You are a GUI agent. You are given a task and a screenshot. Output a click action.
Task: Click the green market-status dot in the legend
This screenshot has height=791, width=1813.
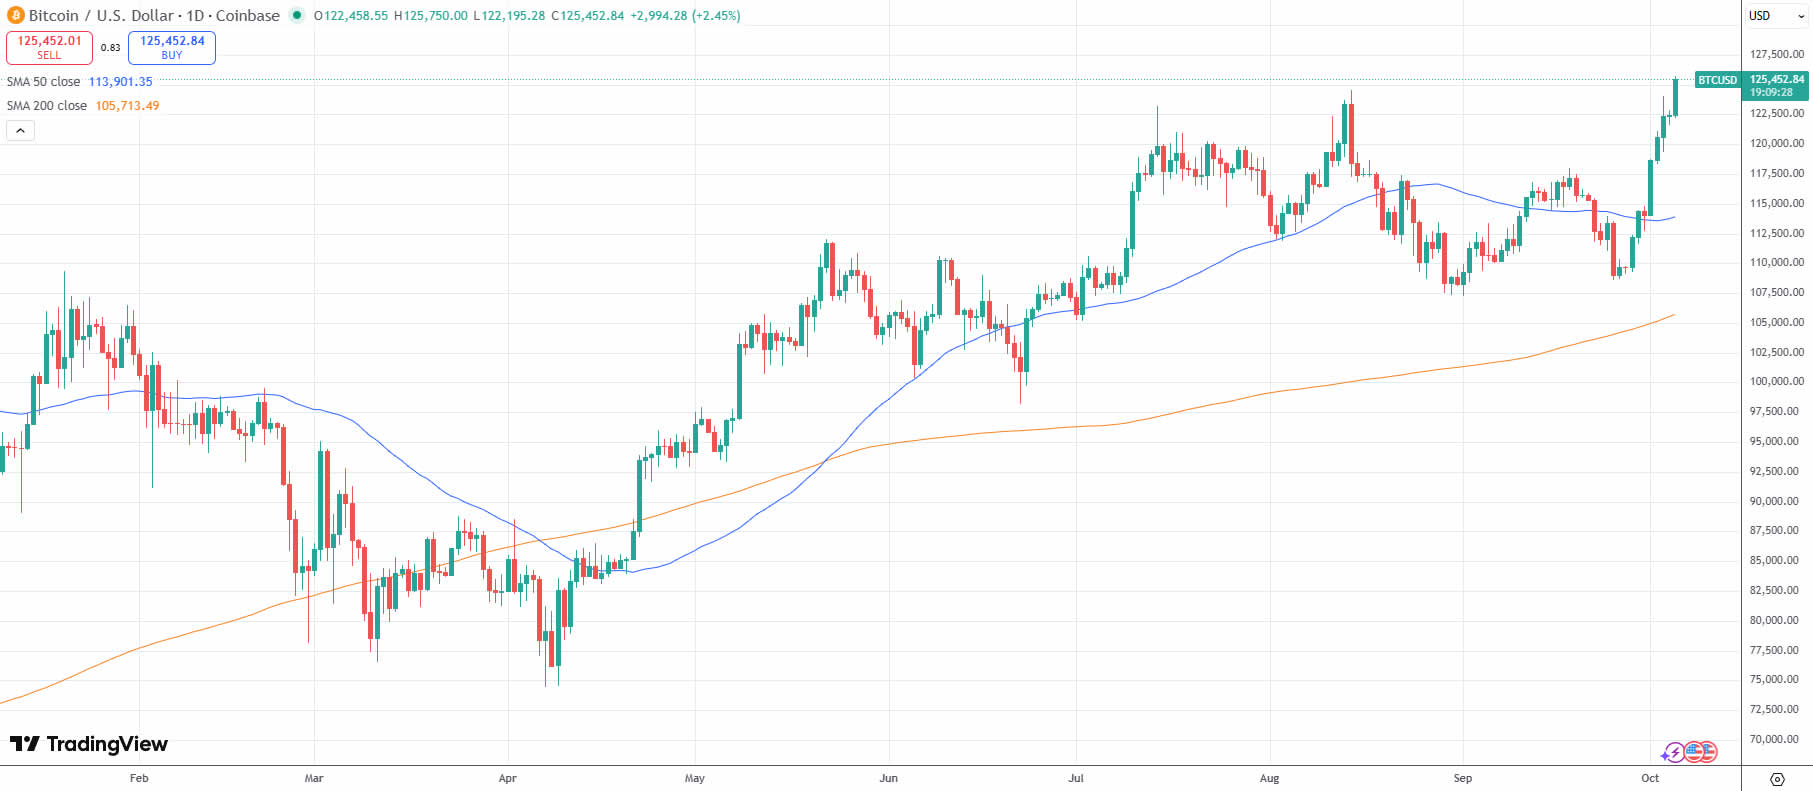tap(297, 16)
